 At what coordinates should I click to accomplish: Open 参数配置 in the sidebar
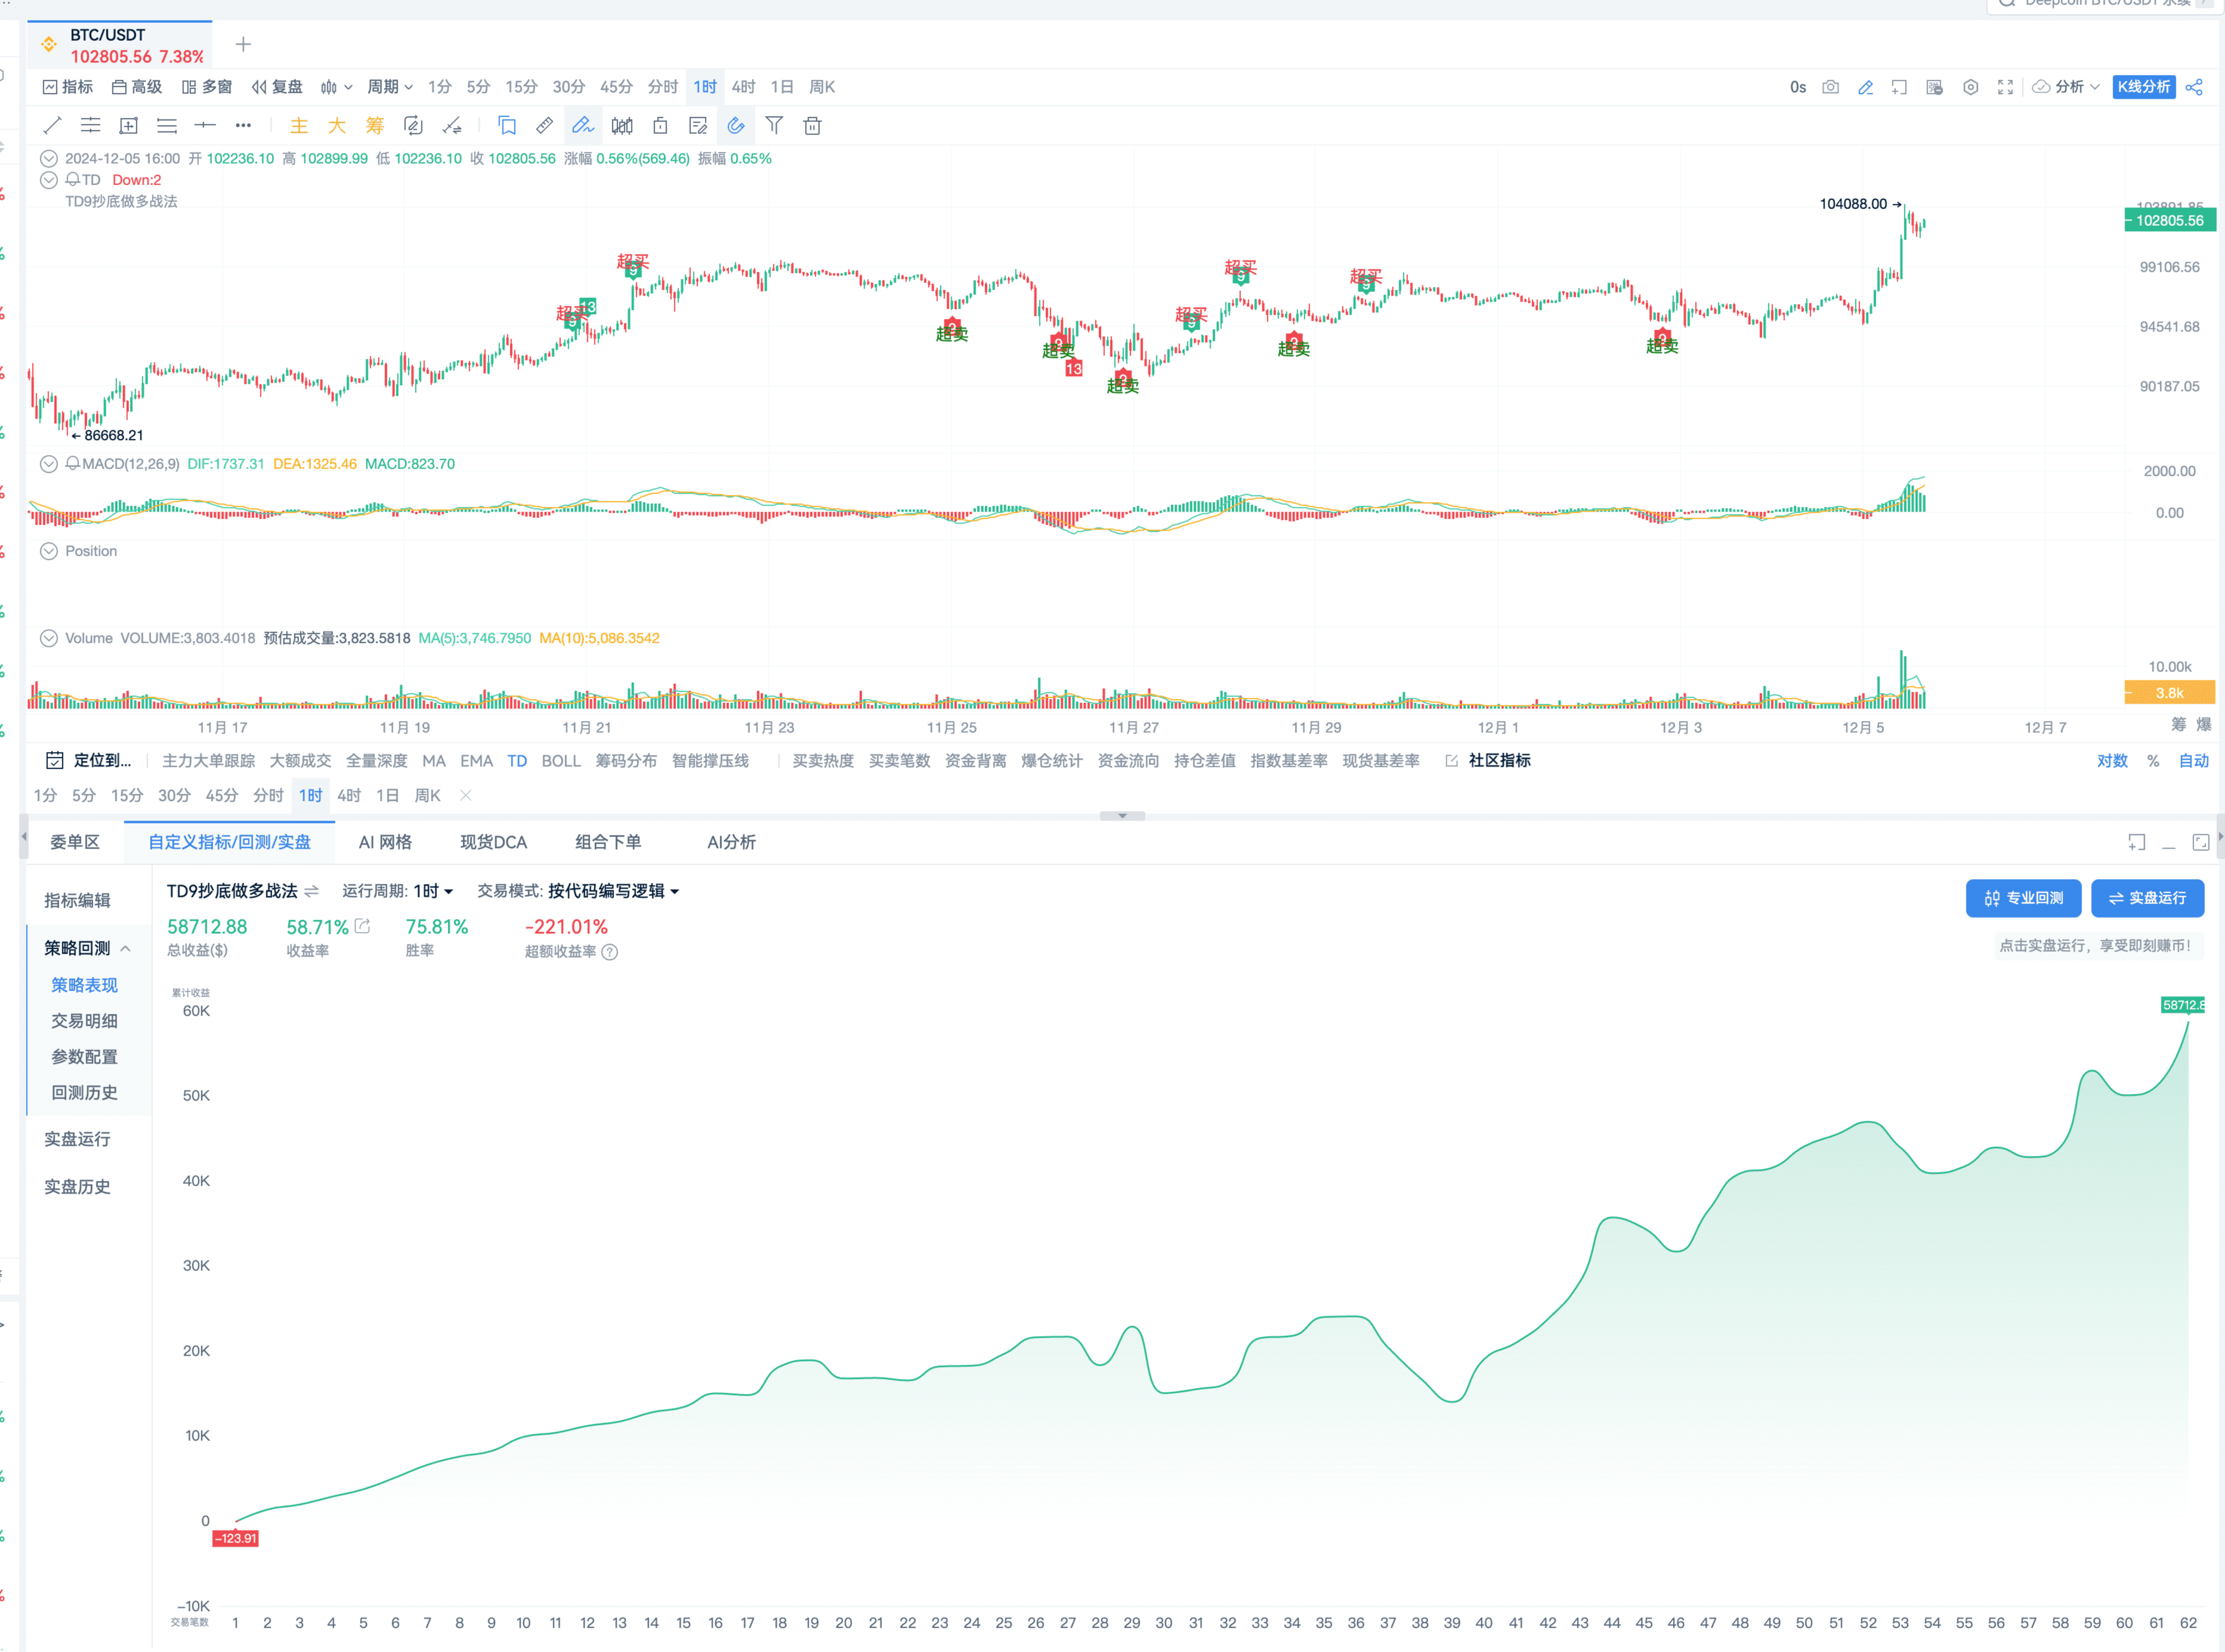pos(84,1057)
